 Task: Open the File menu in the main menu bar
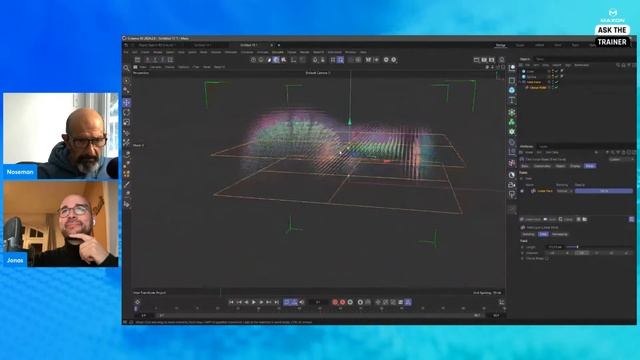tap(126, 52)
